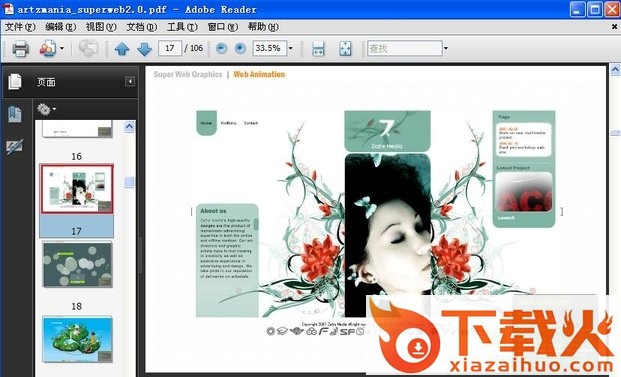Click the Pages panel icon in sidebar
The height and width of the screenshot is (377, 621).
15,82
